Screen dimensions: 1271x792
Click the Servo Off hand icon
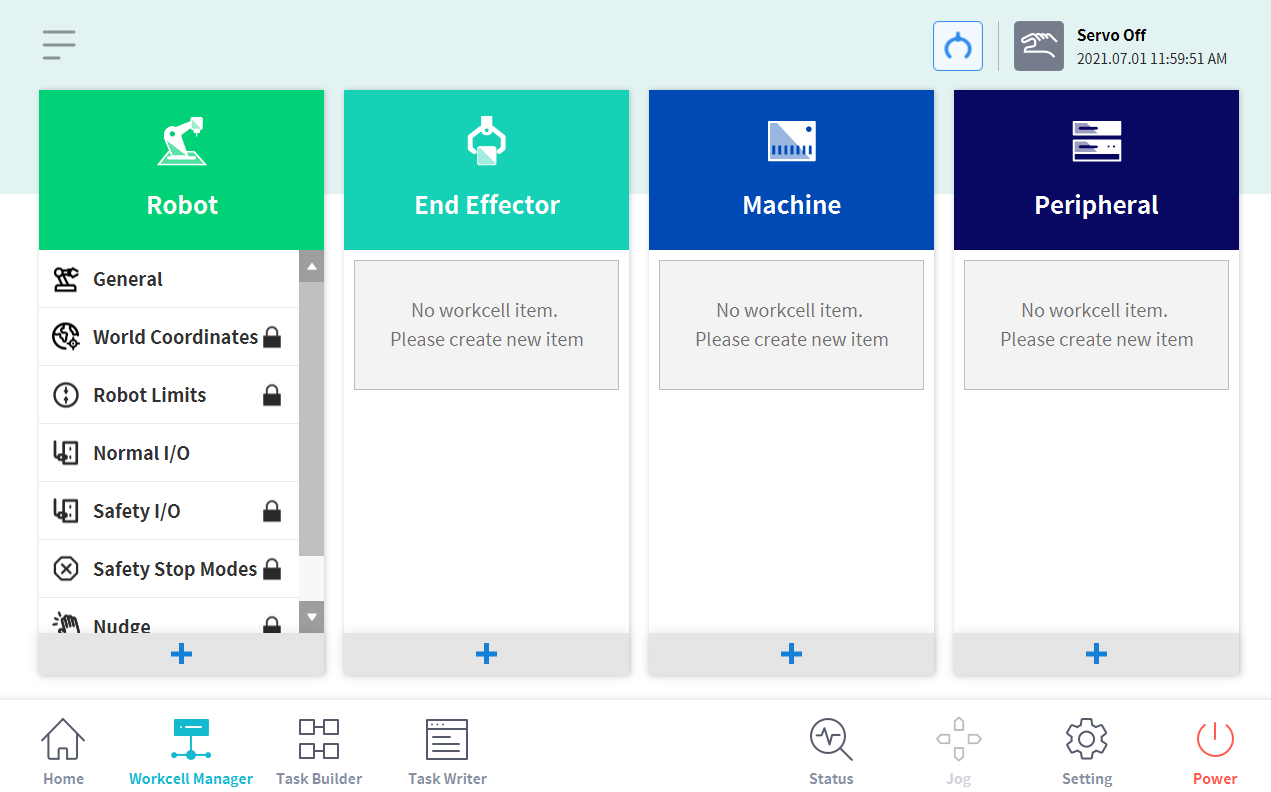[x=1038, y=46]
